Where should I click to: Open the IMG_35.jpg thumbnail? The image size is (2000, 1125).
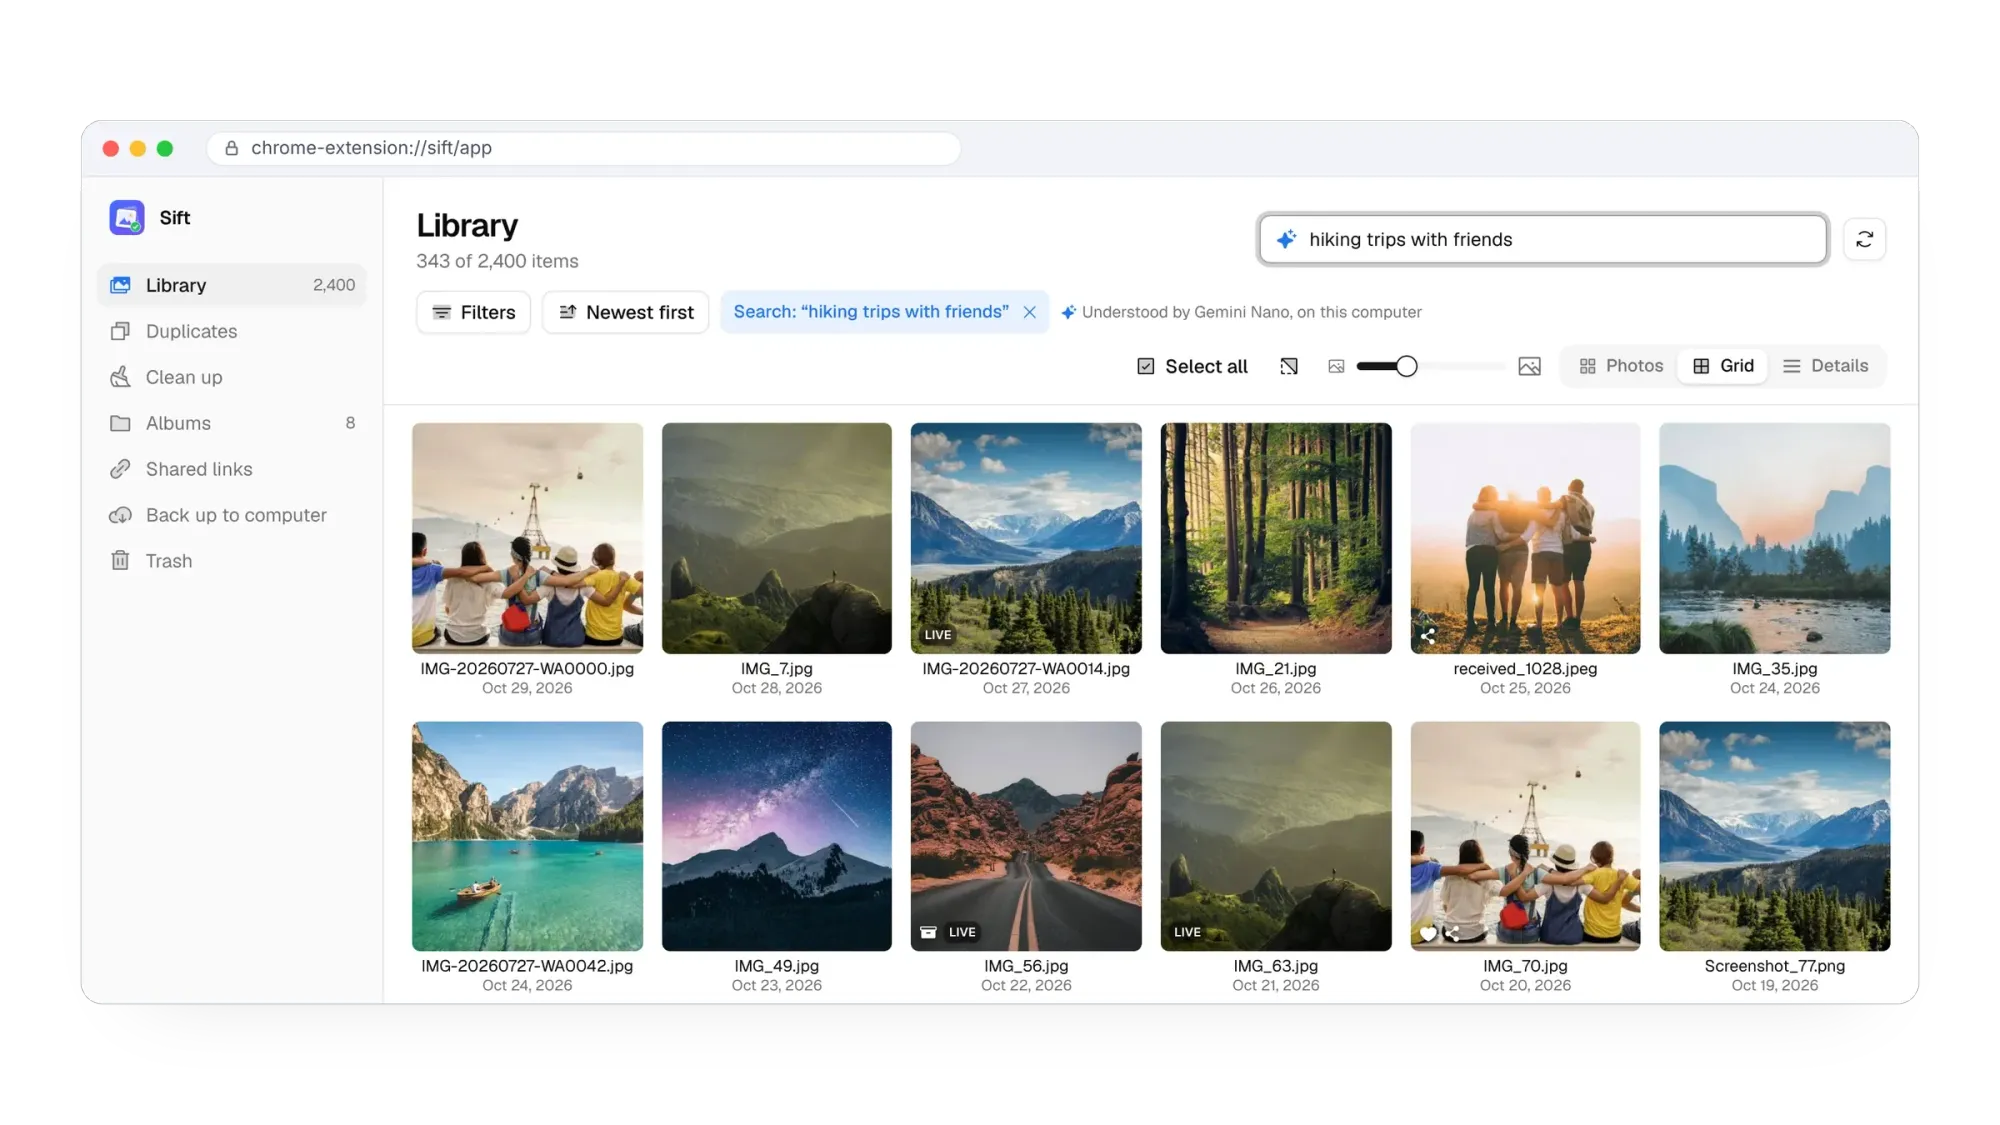click(1775, 538)
